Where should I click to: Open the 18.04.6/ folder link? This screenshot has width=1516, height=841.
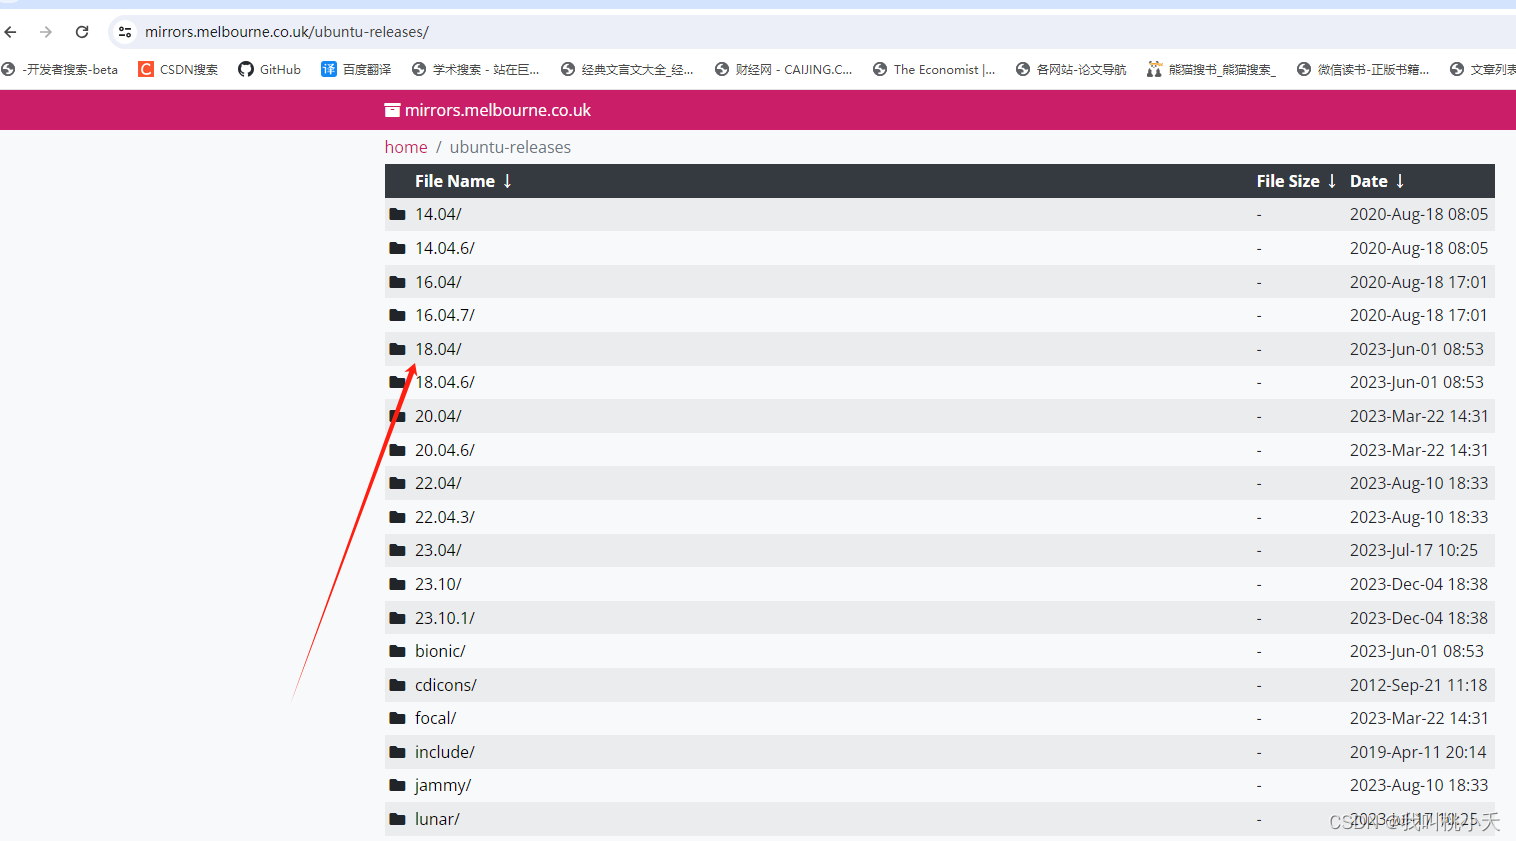pos(445,382)
